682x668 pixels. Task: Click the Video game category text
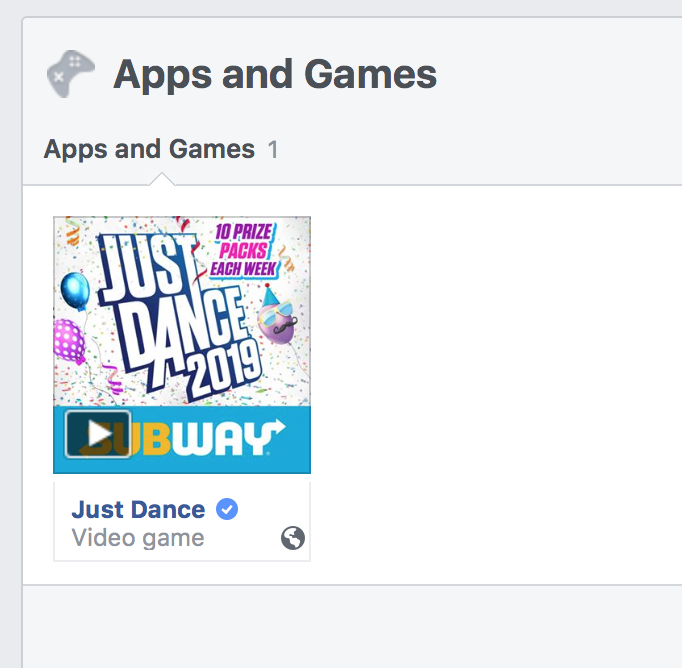[x=138, y=538]
